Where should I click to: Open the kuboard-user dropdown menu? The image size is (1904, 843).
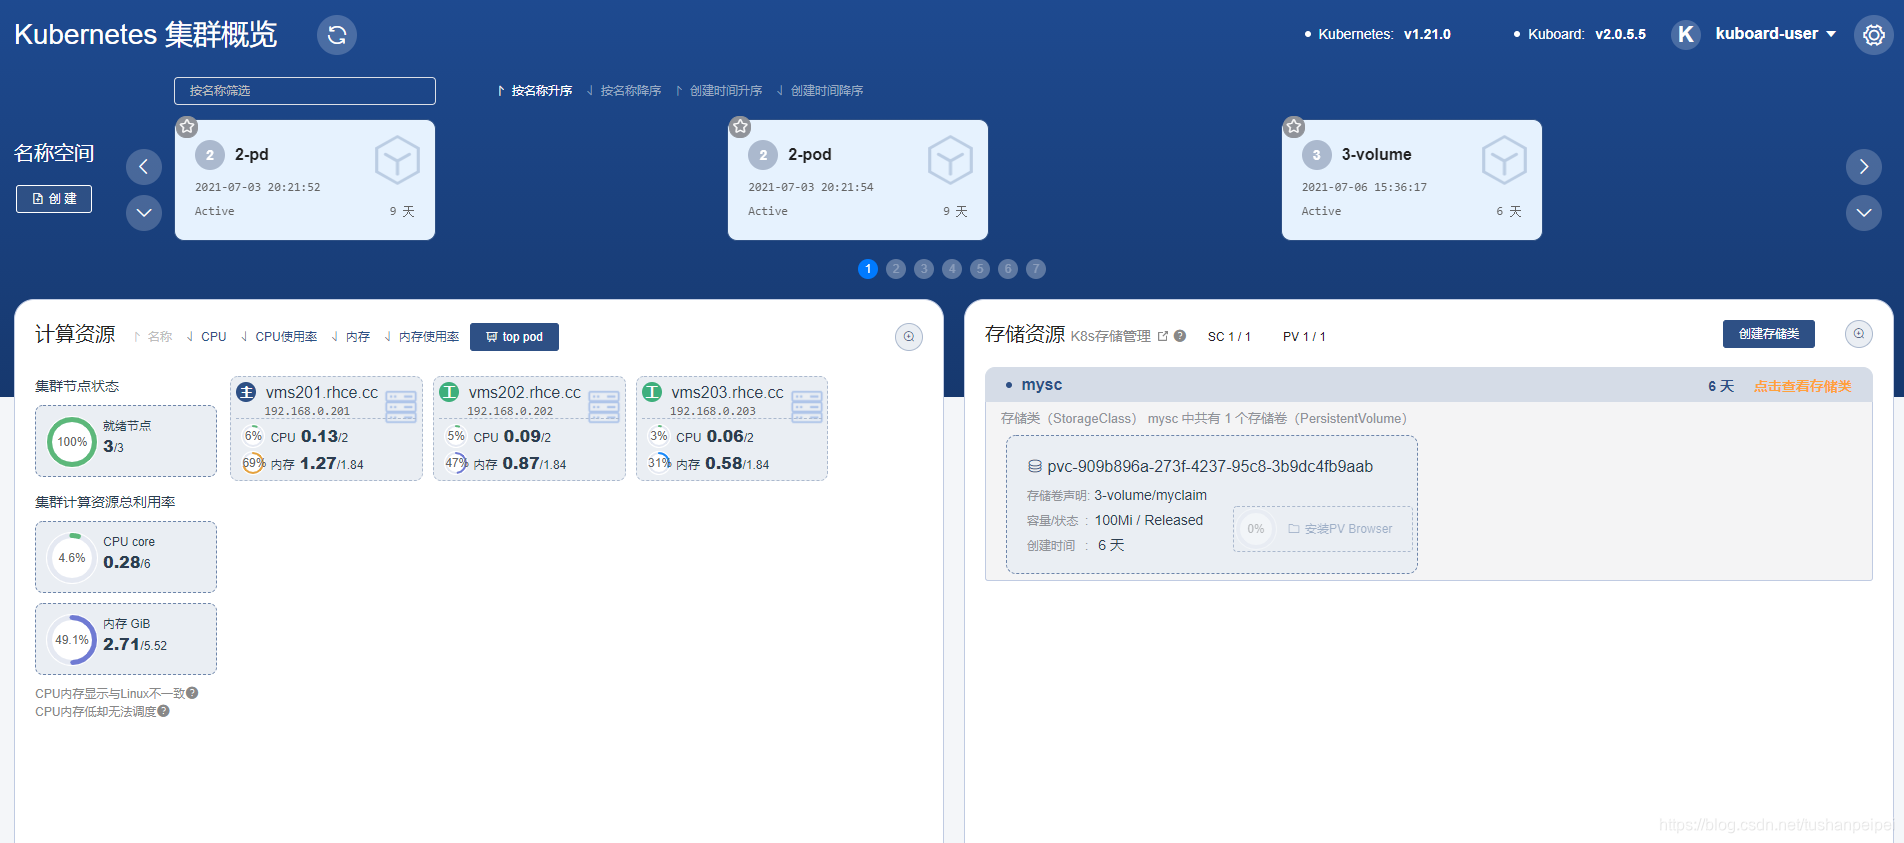point(1776,34)
